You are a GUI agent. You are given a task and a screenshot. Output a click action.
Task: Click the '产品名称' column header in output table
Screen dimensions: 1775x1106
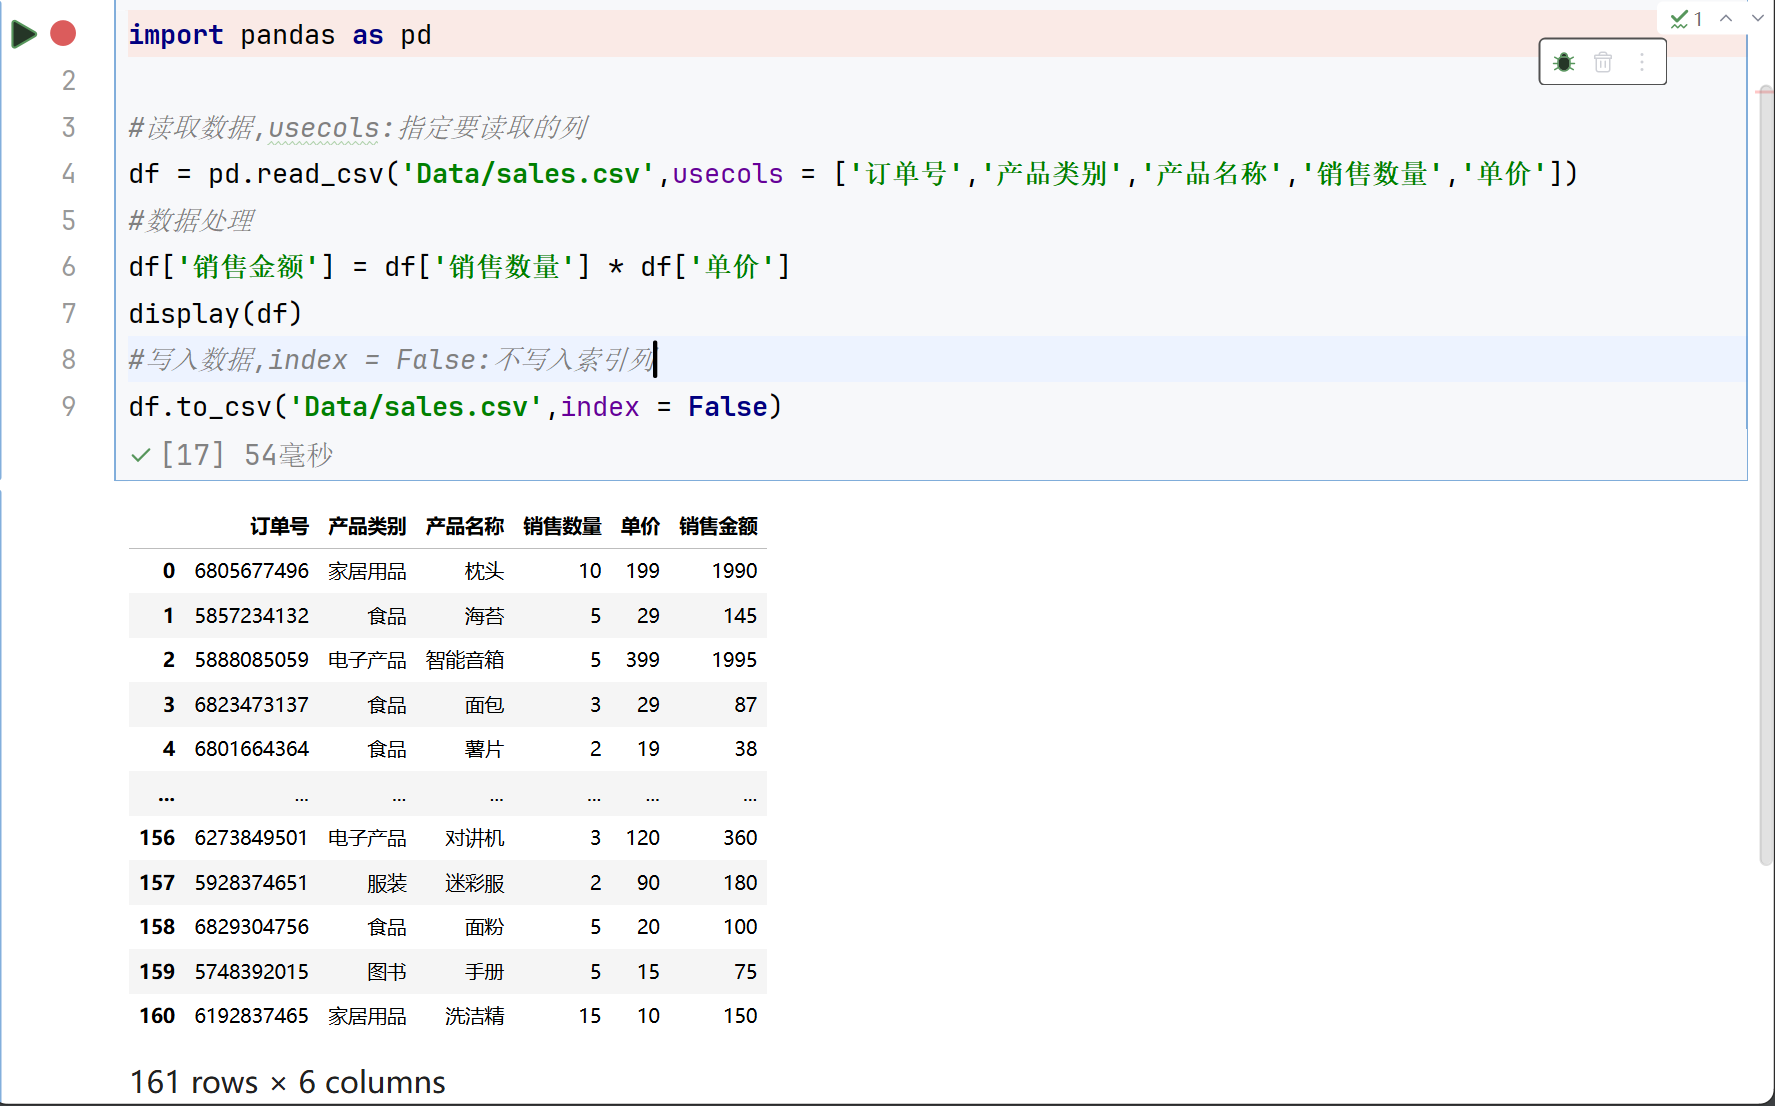click(x=465, y=527)
